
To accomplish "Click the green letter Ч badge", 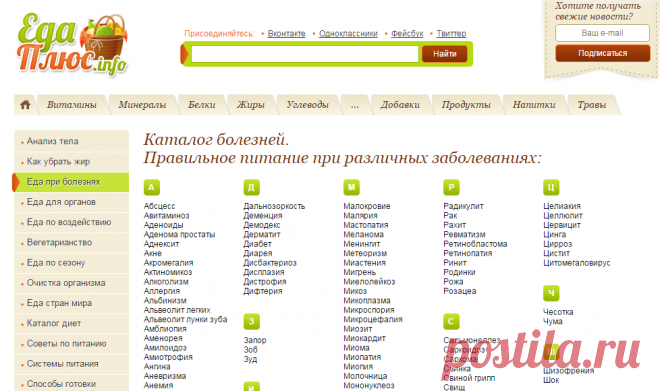I will (551, 293).
